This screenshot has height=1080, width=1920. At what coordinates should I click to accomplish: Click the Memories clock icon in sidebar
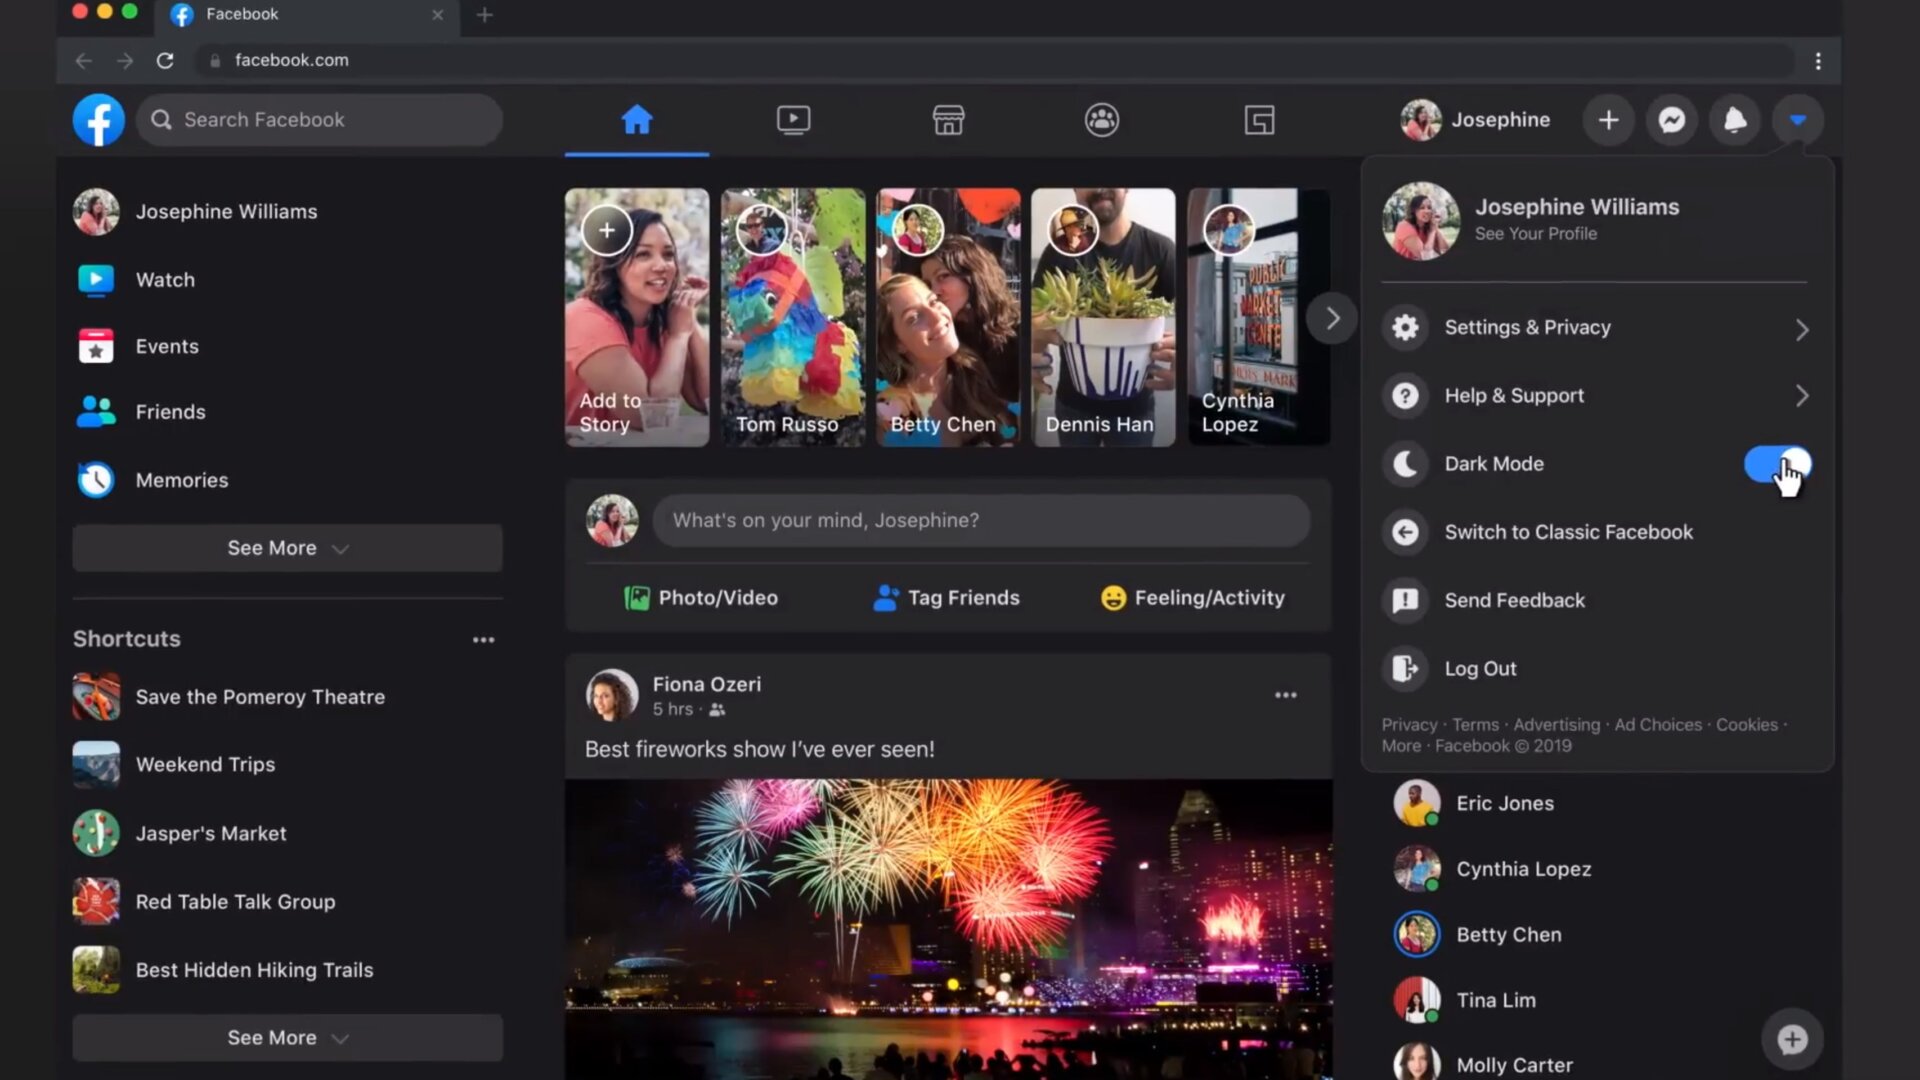[x=96, y=480]
